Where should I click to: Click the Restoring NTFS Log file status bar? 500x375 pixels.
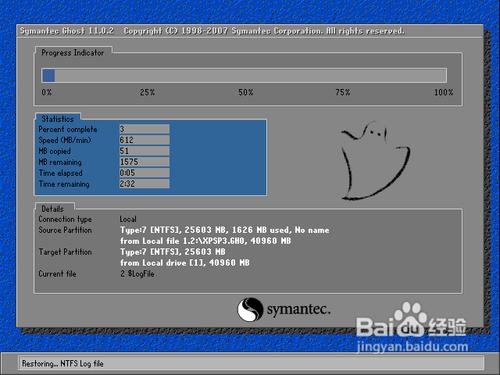[x=251, y=363]
